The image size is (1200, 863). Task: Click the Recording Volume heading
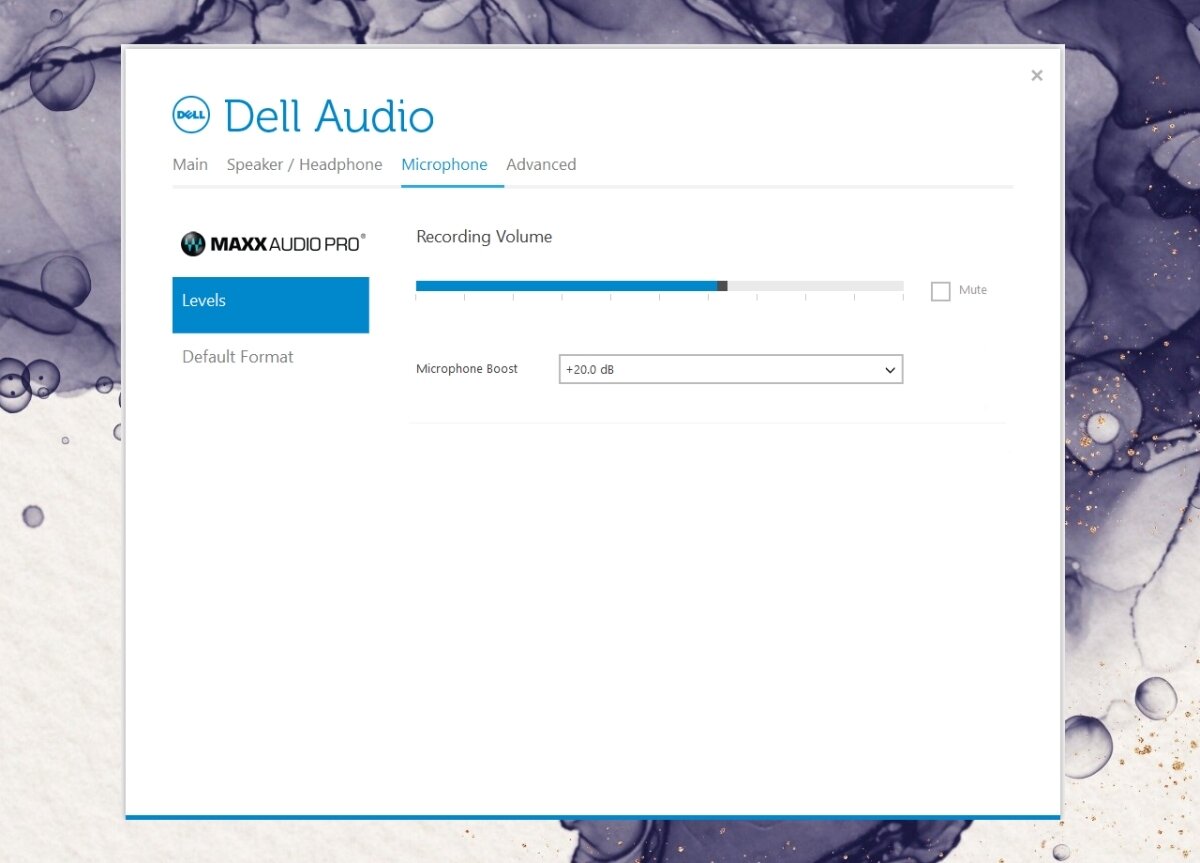[484, 237]
